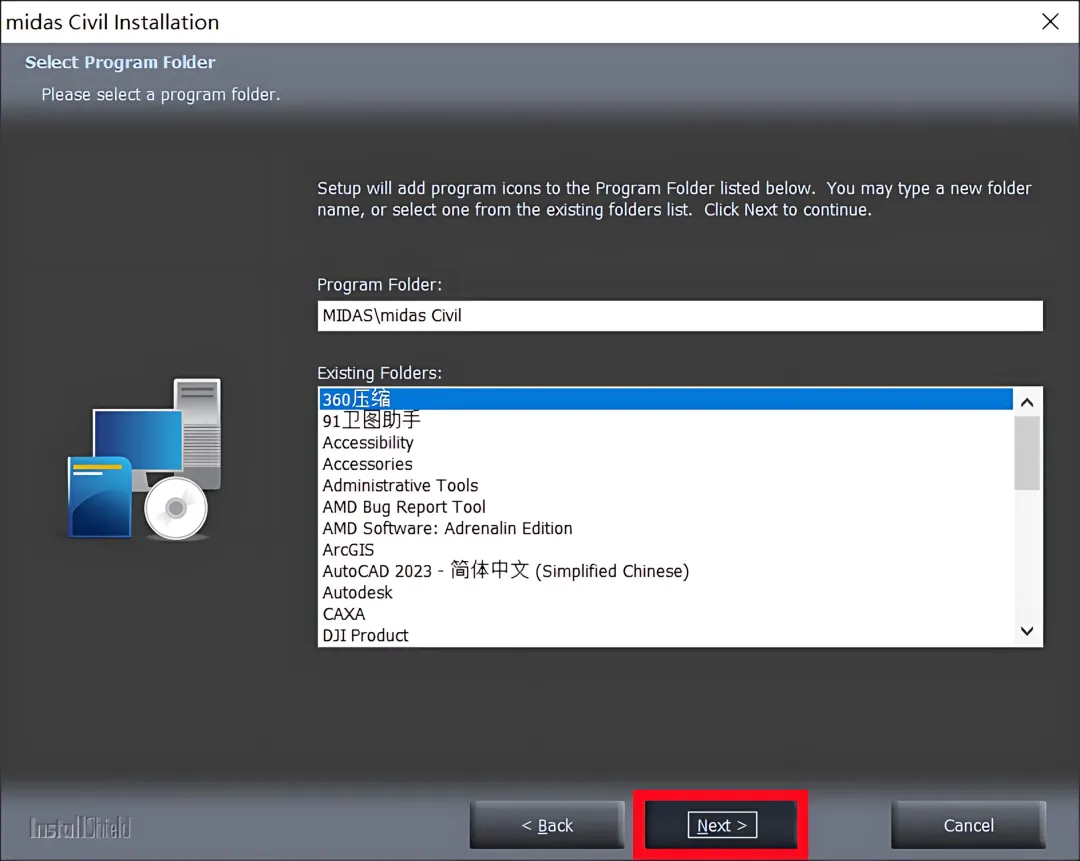Select the Accessories folder

click(x=665, y=464)
